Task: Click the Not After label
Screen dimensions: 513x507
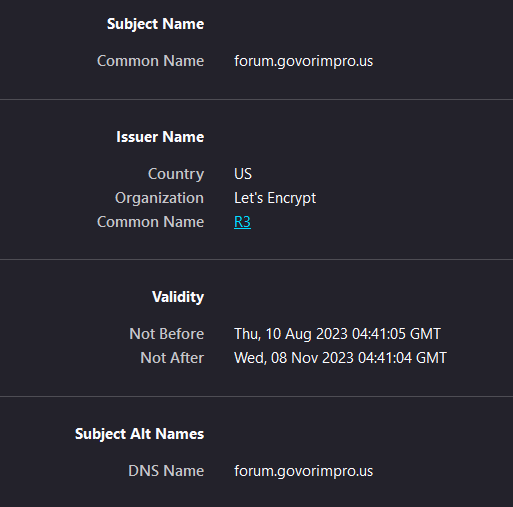Action: tap(172, 358)
